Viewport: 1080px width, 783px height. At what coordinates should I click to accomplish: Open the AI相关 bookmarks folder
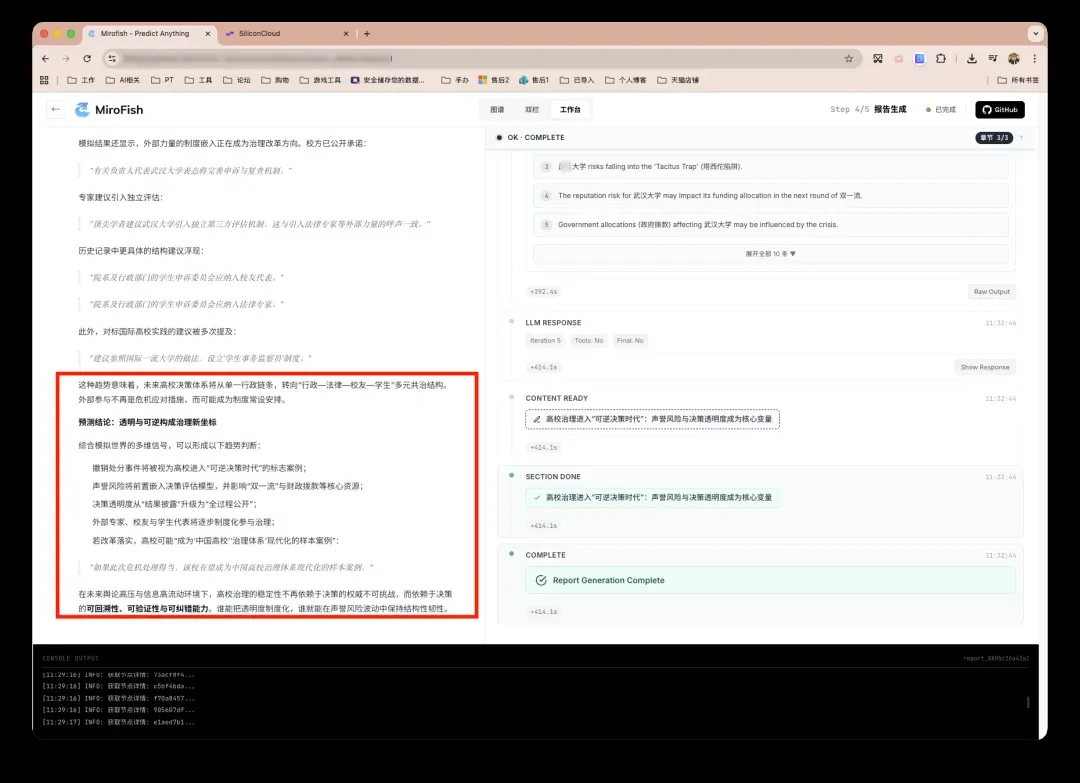click(125, 80)
